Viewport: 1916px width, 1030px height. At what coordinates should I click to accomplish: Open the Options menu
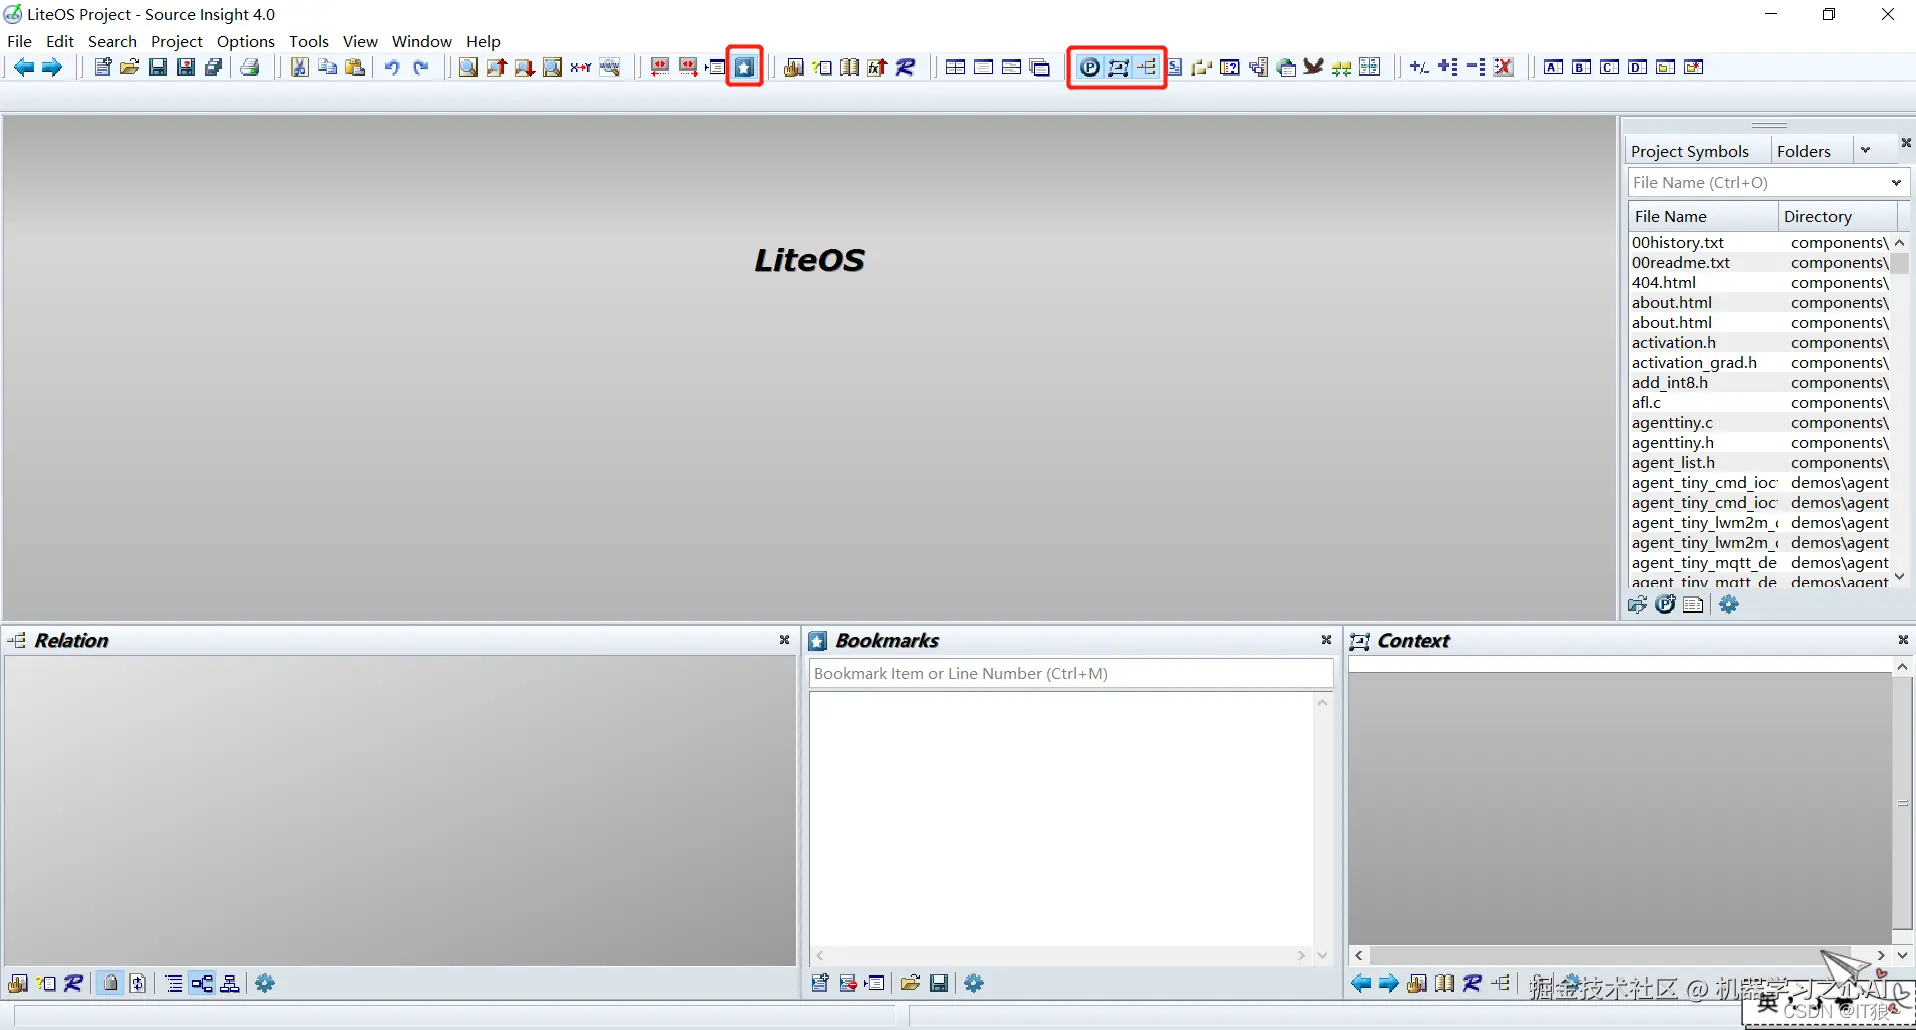(x=246, y=41)
